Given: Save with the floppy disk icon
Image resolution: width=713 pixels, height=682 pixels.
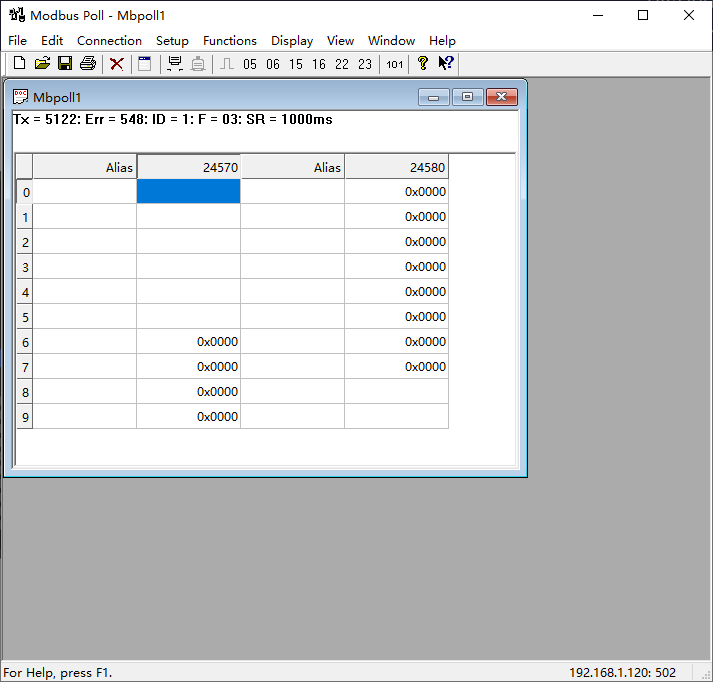Looking at the screenshot, I should click(x=65, y=64).
